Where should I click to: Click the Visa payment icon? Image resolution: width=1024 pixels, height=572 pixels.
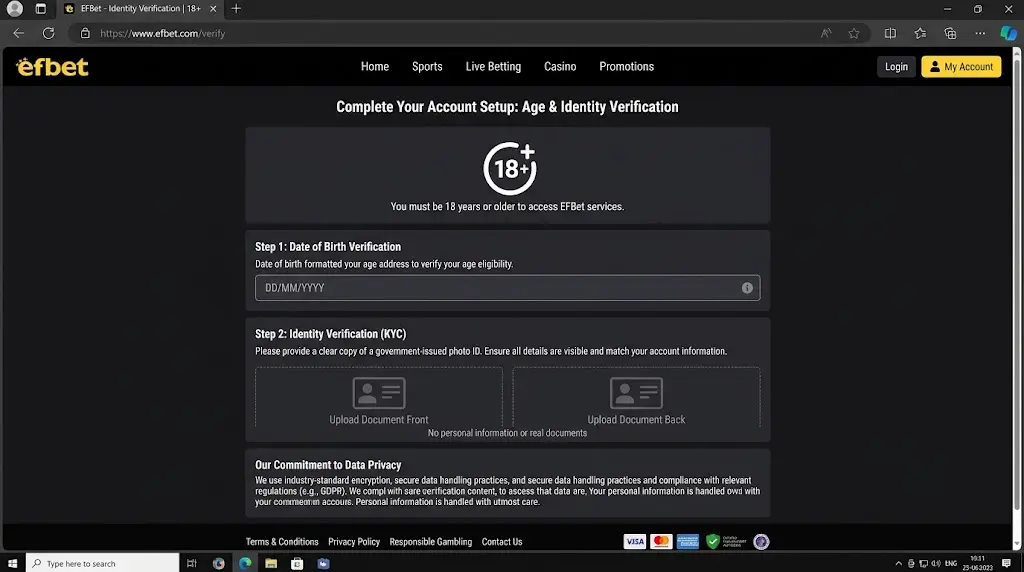[x=634, y=541]
